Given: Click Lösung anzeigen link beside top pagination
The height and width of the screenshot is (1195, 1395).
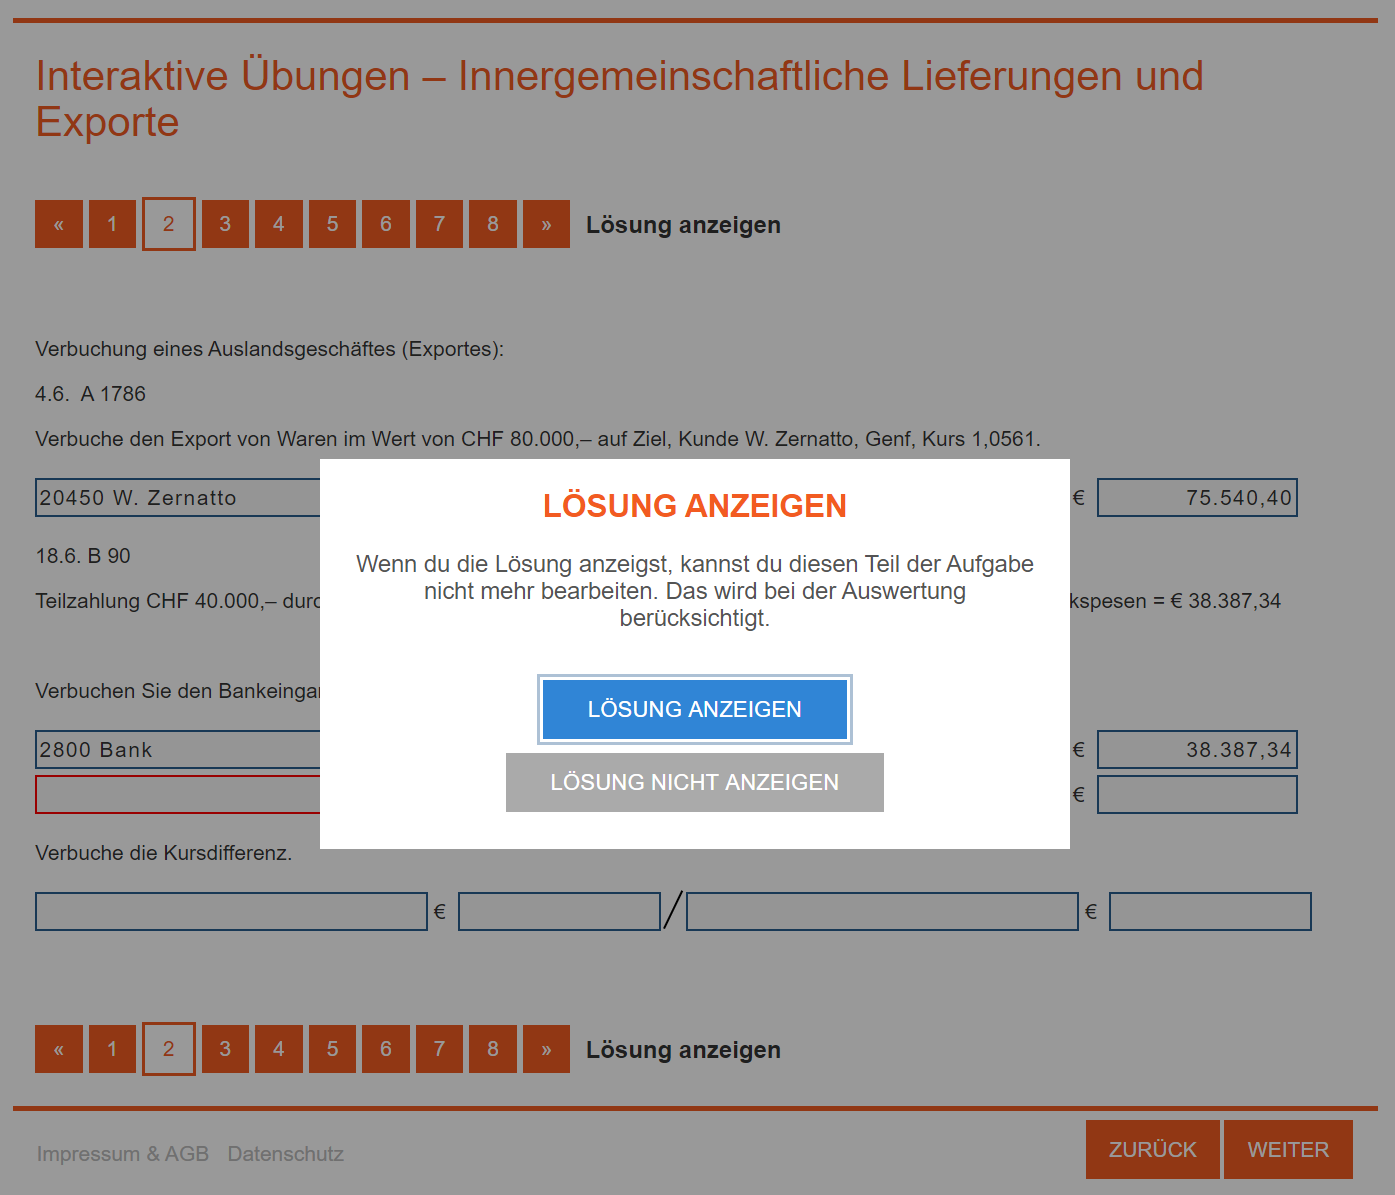Looking at the screenshot, I should [x=683, y=225].
